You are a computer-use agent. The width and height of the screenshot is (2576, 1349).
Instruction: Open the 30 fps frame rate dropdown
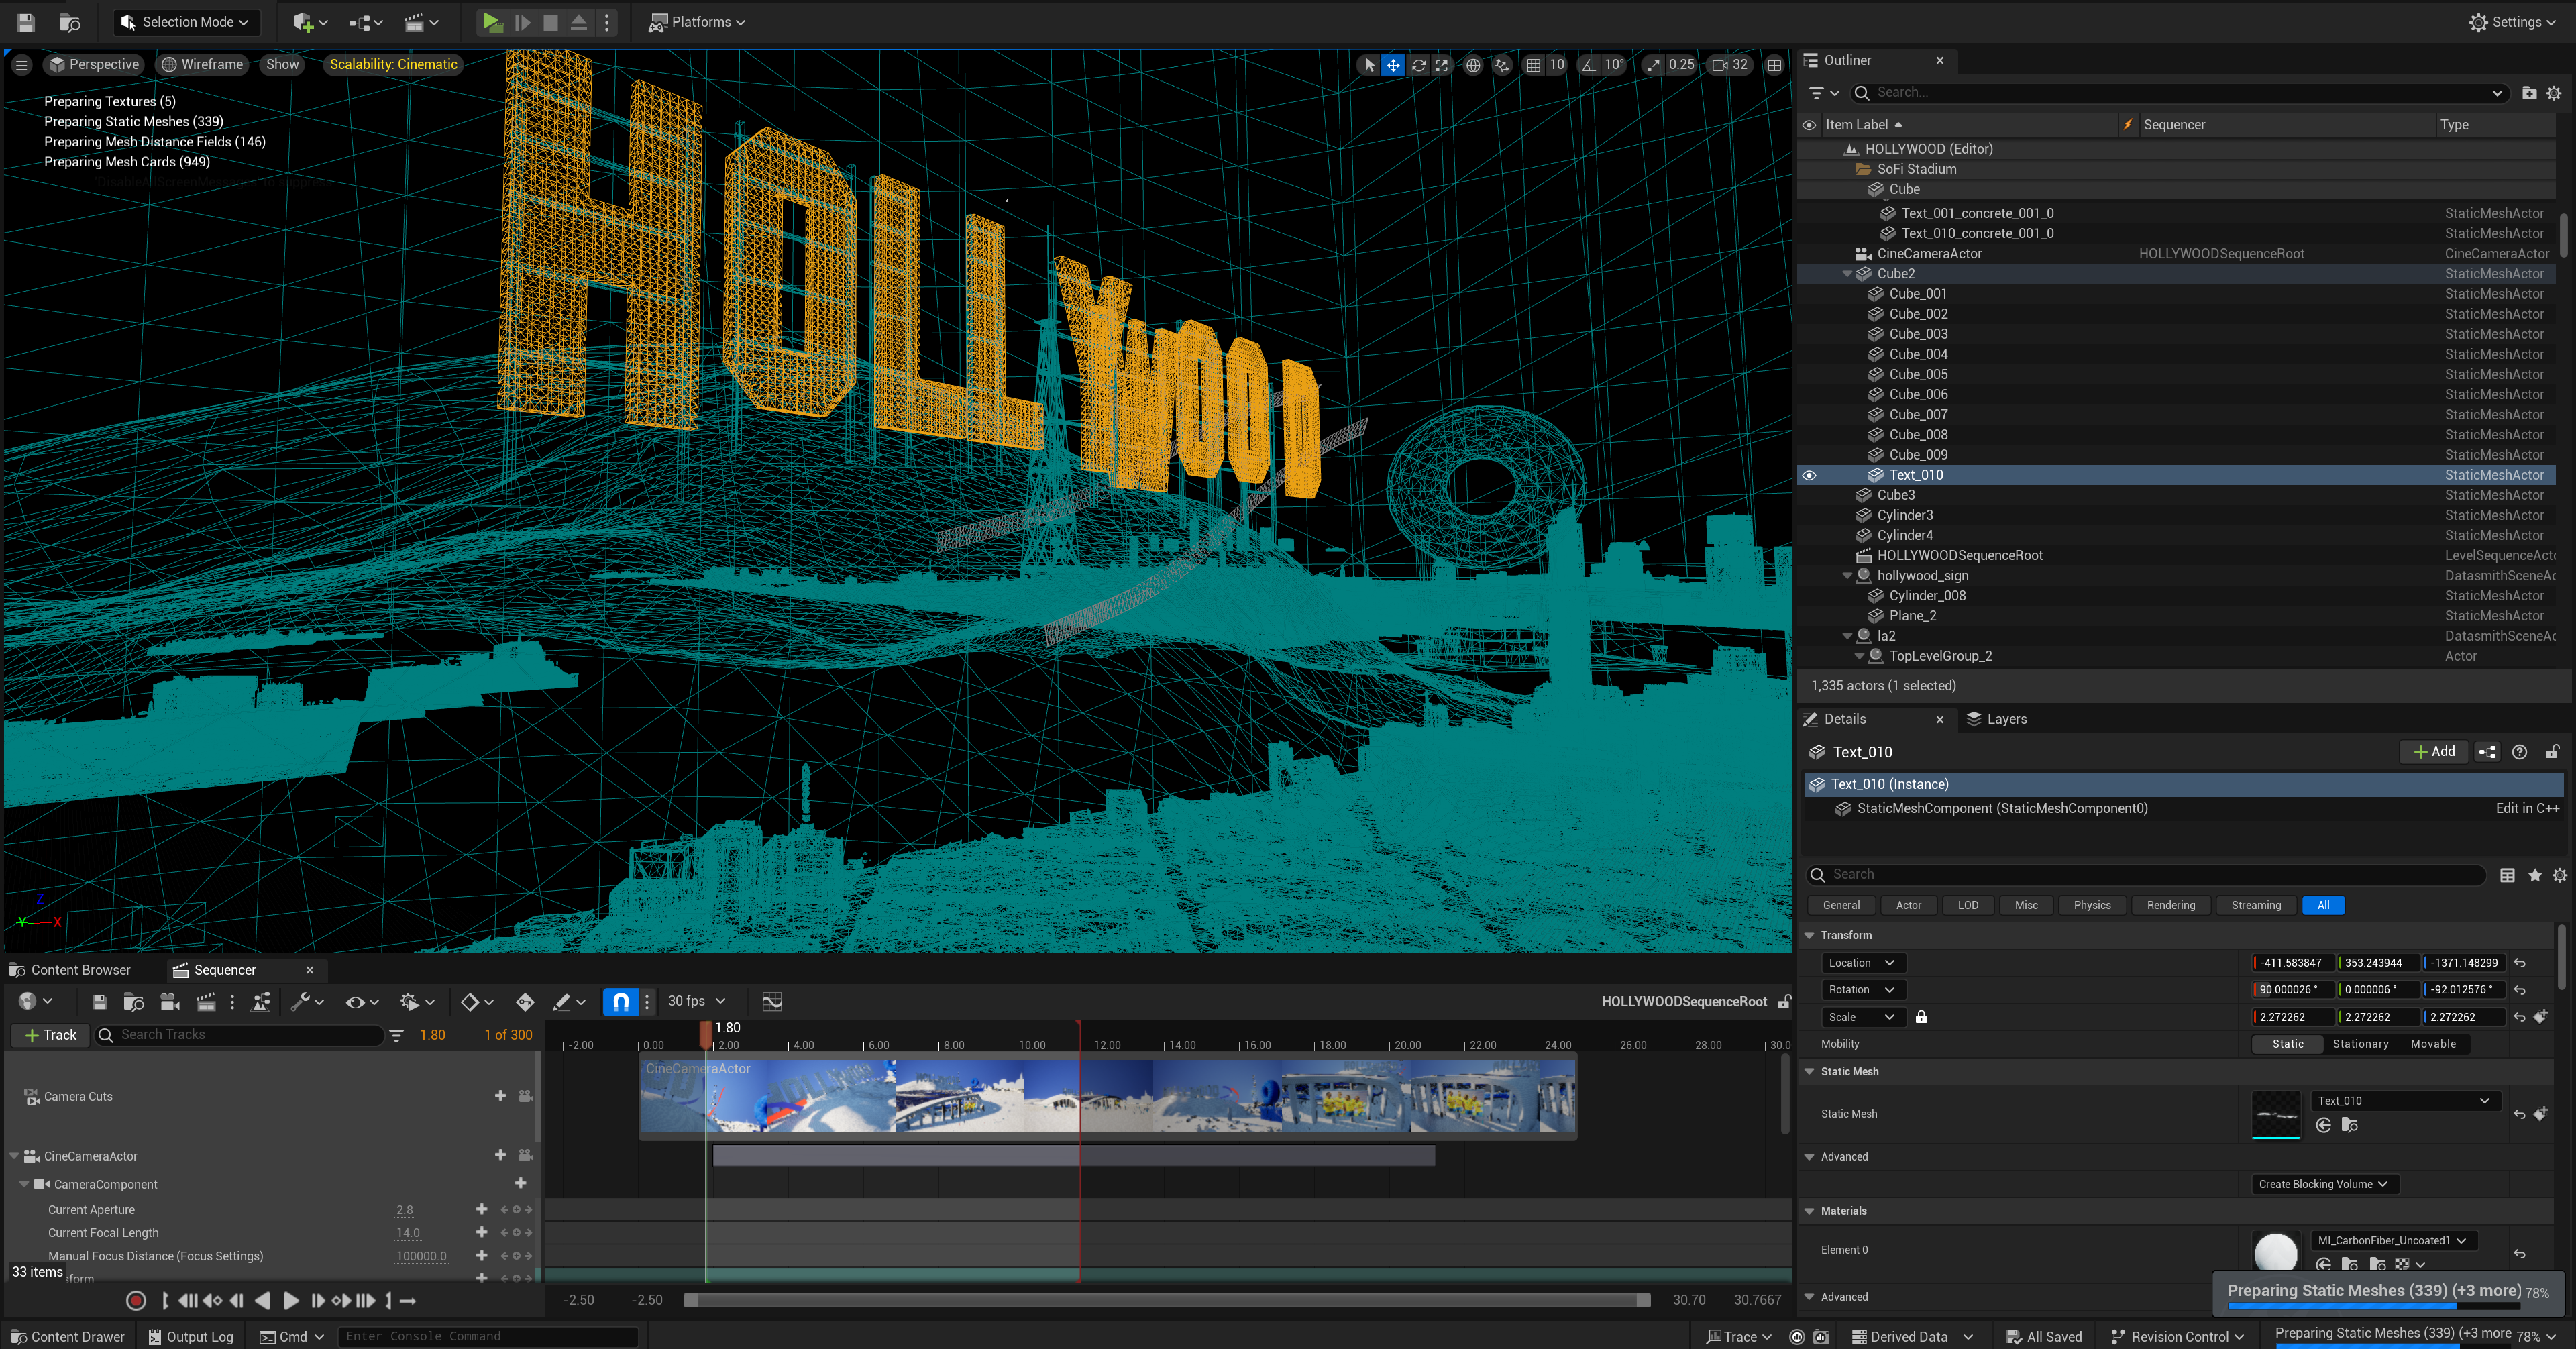coord(697,1001)
